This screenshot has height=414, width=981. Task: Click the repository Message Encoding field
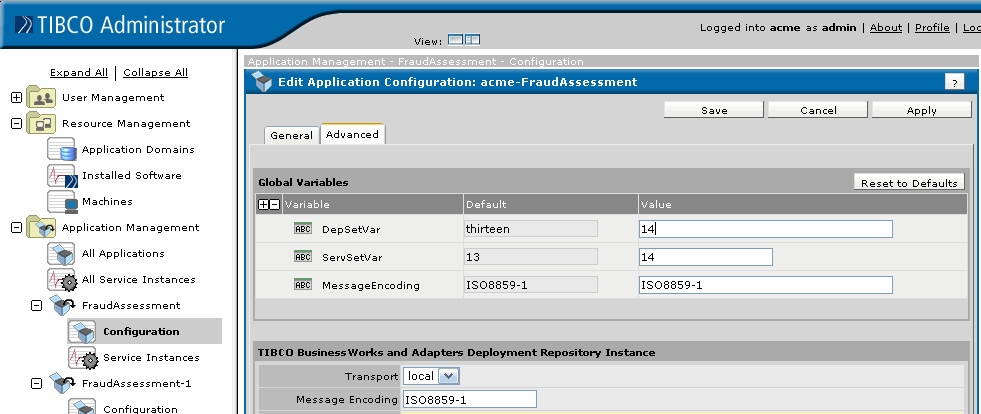coord(469,399)
